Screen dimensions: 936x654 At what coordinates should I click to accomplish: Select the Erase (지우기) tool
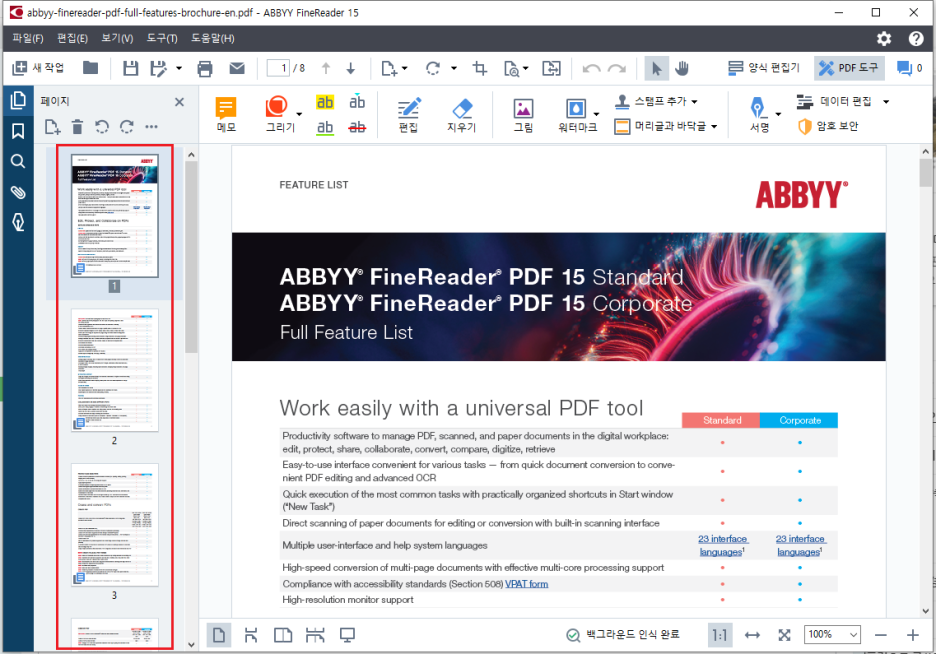[462, 114]
